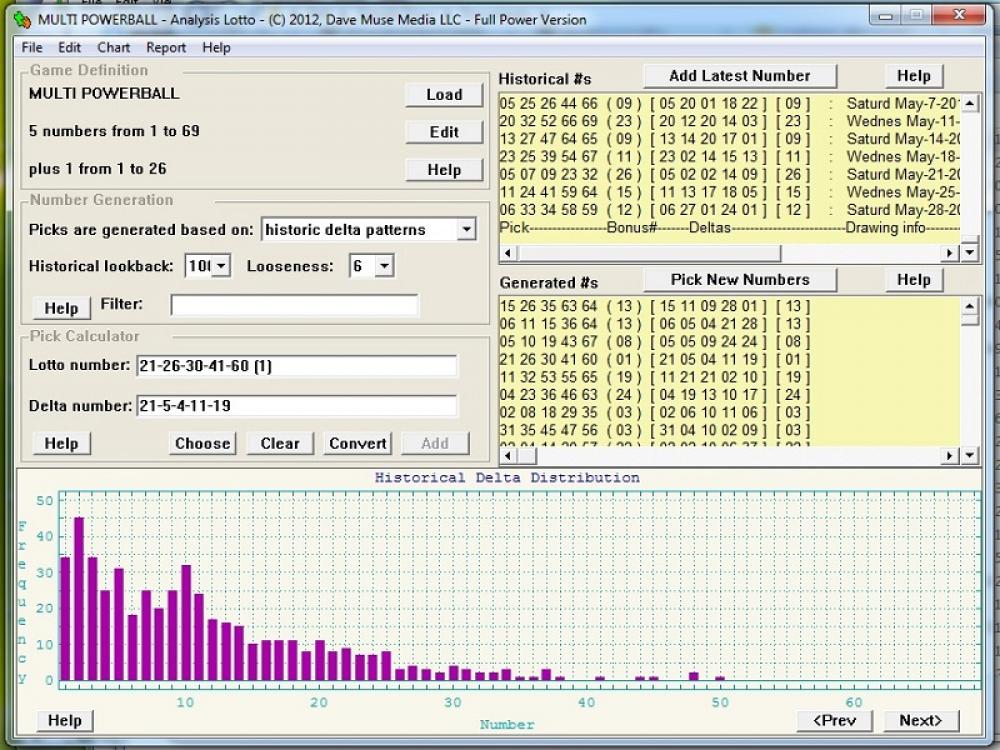The image size is (1000, 750).
Task: Click the Edit game definition button
Action: click(x=443, y=131)
